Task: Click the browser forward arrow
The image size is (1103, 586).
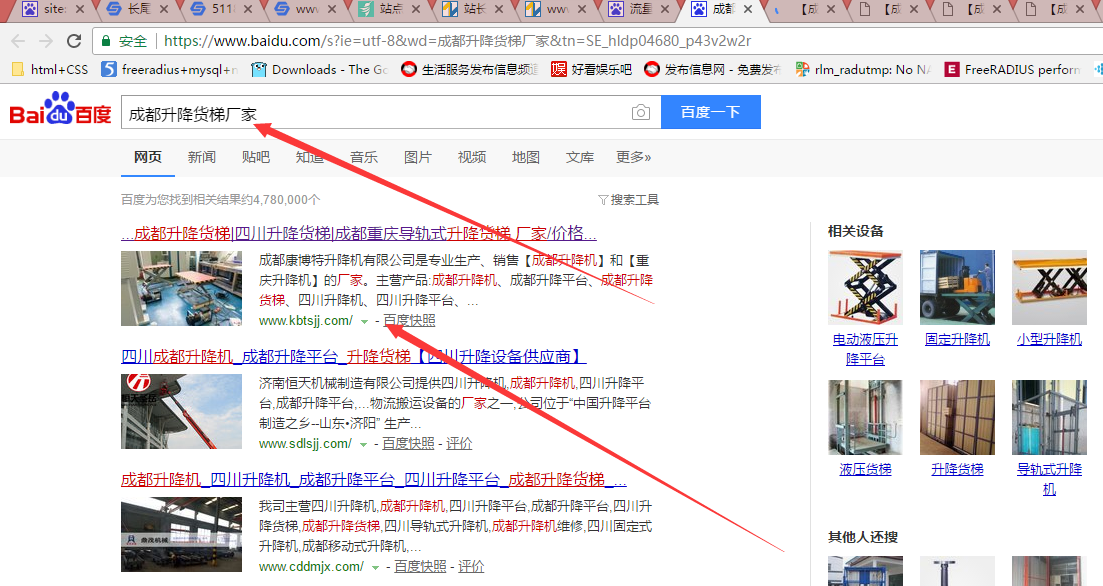Action: pos(46,41)
